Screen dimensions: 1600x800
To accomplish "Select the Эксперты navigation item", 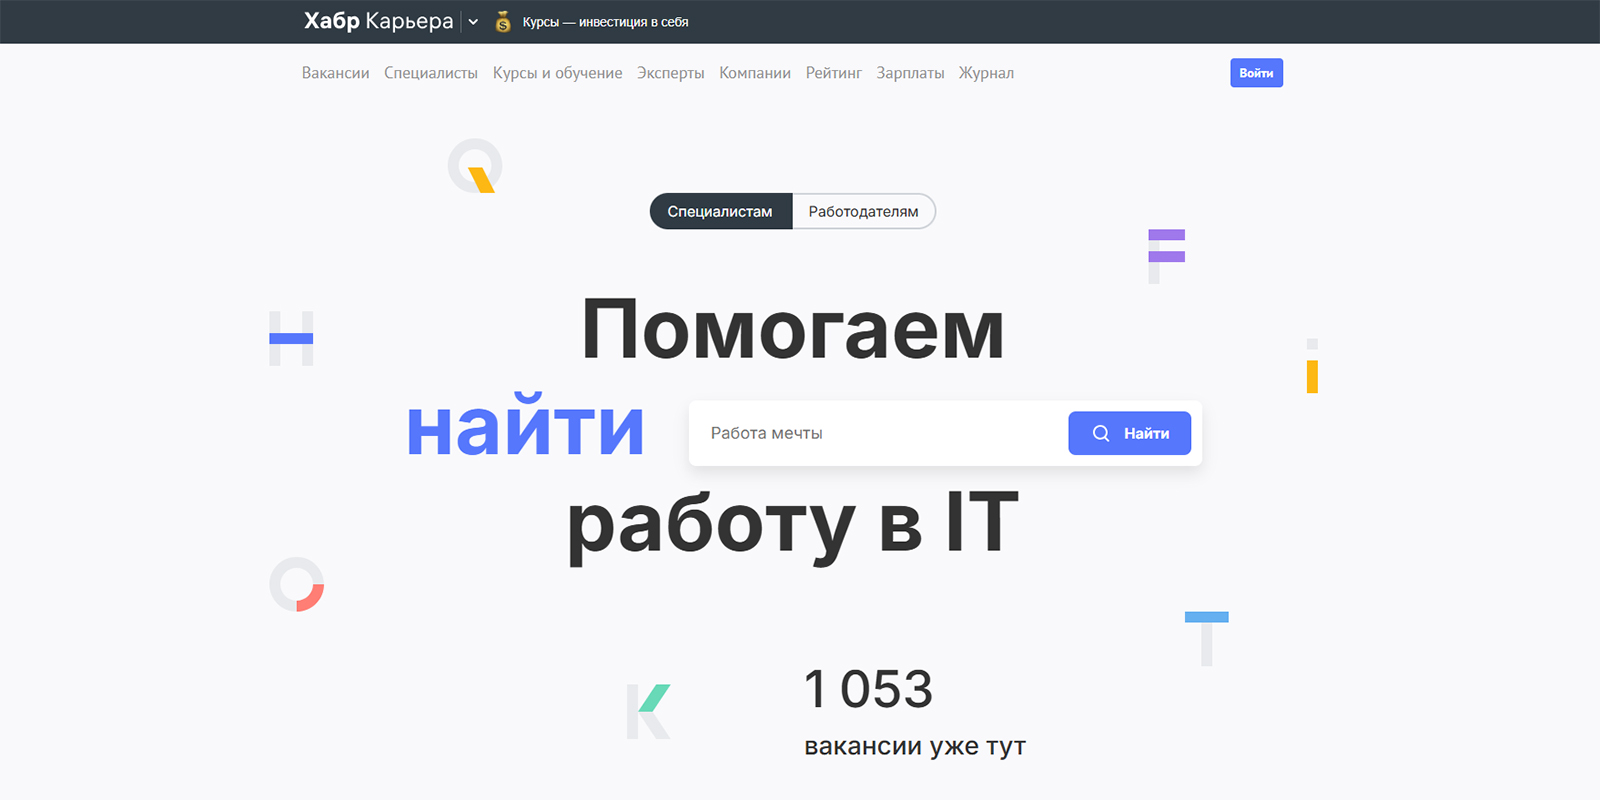I will tap(671, 73).
